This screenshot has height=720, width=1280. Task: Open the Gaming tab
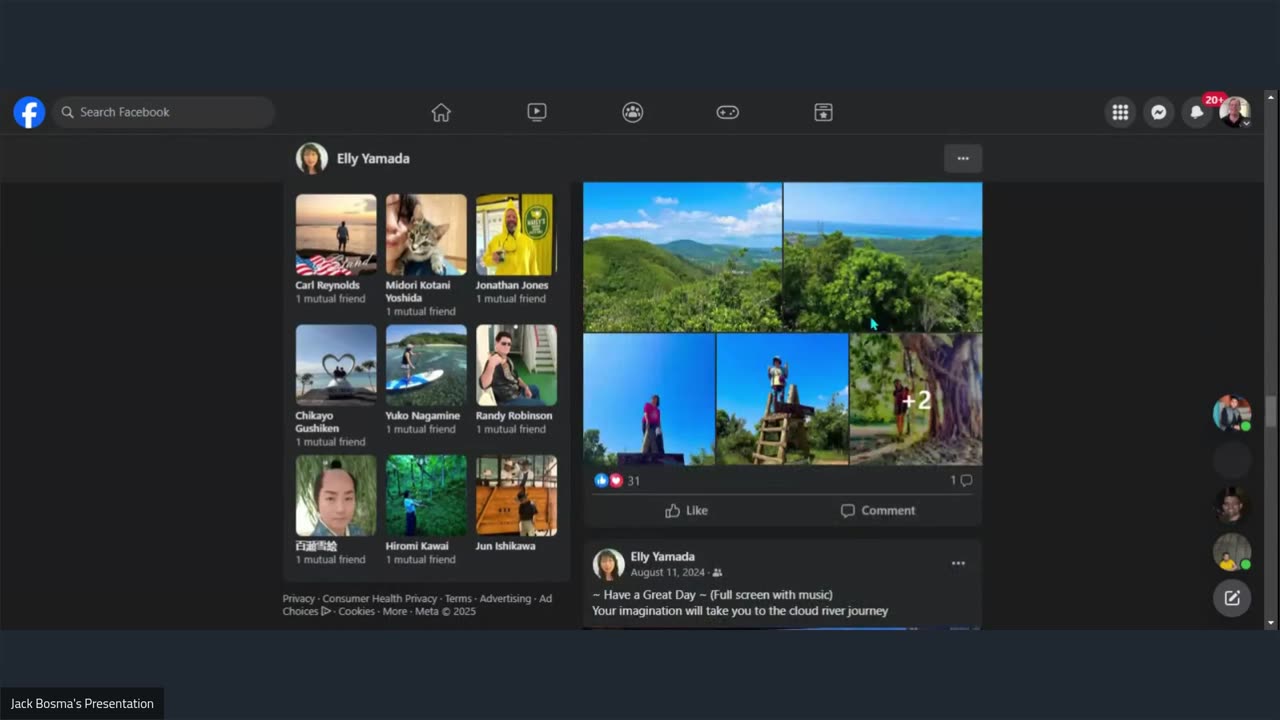(728, 112)
